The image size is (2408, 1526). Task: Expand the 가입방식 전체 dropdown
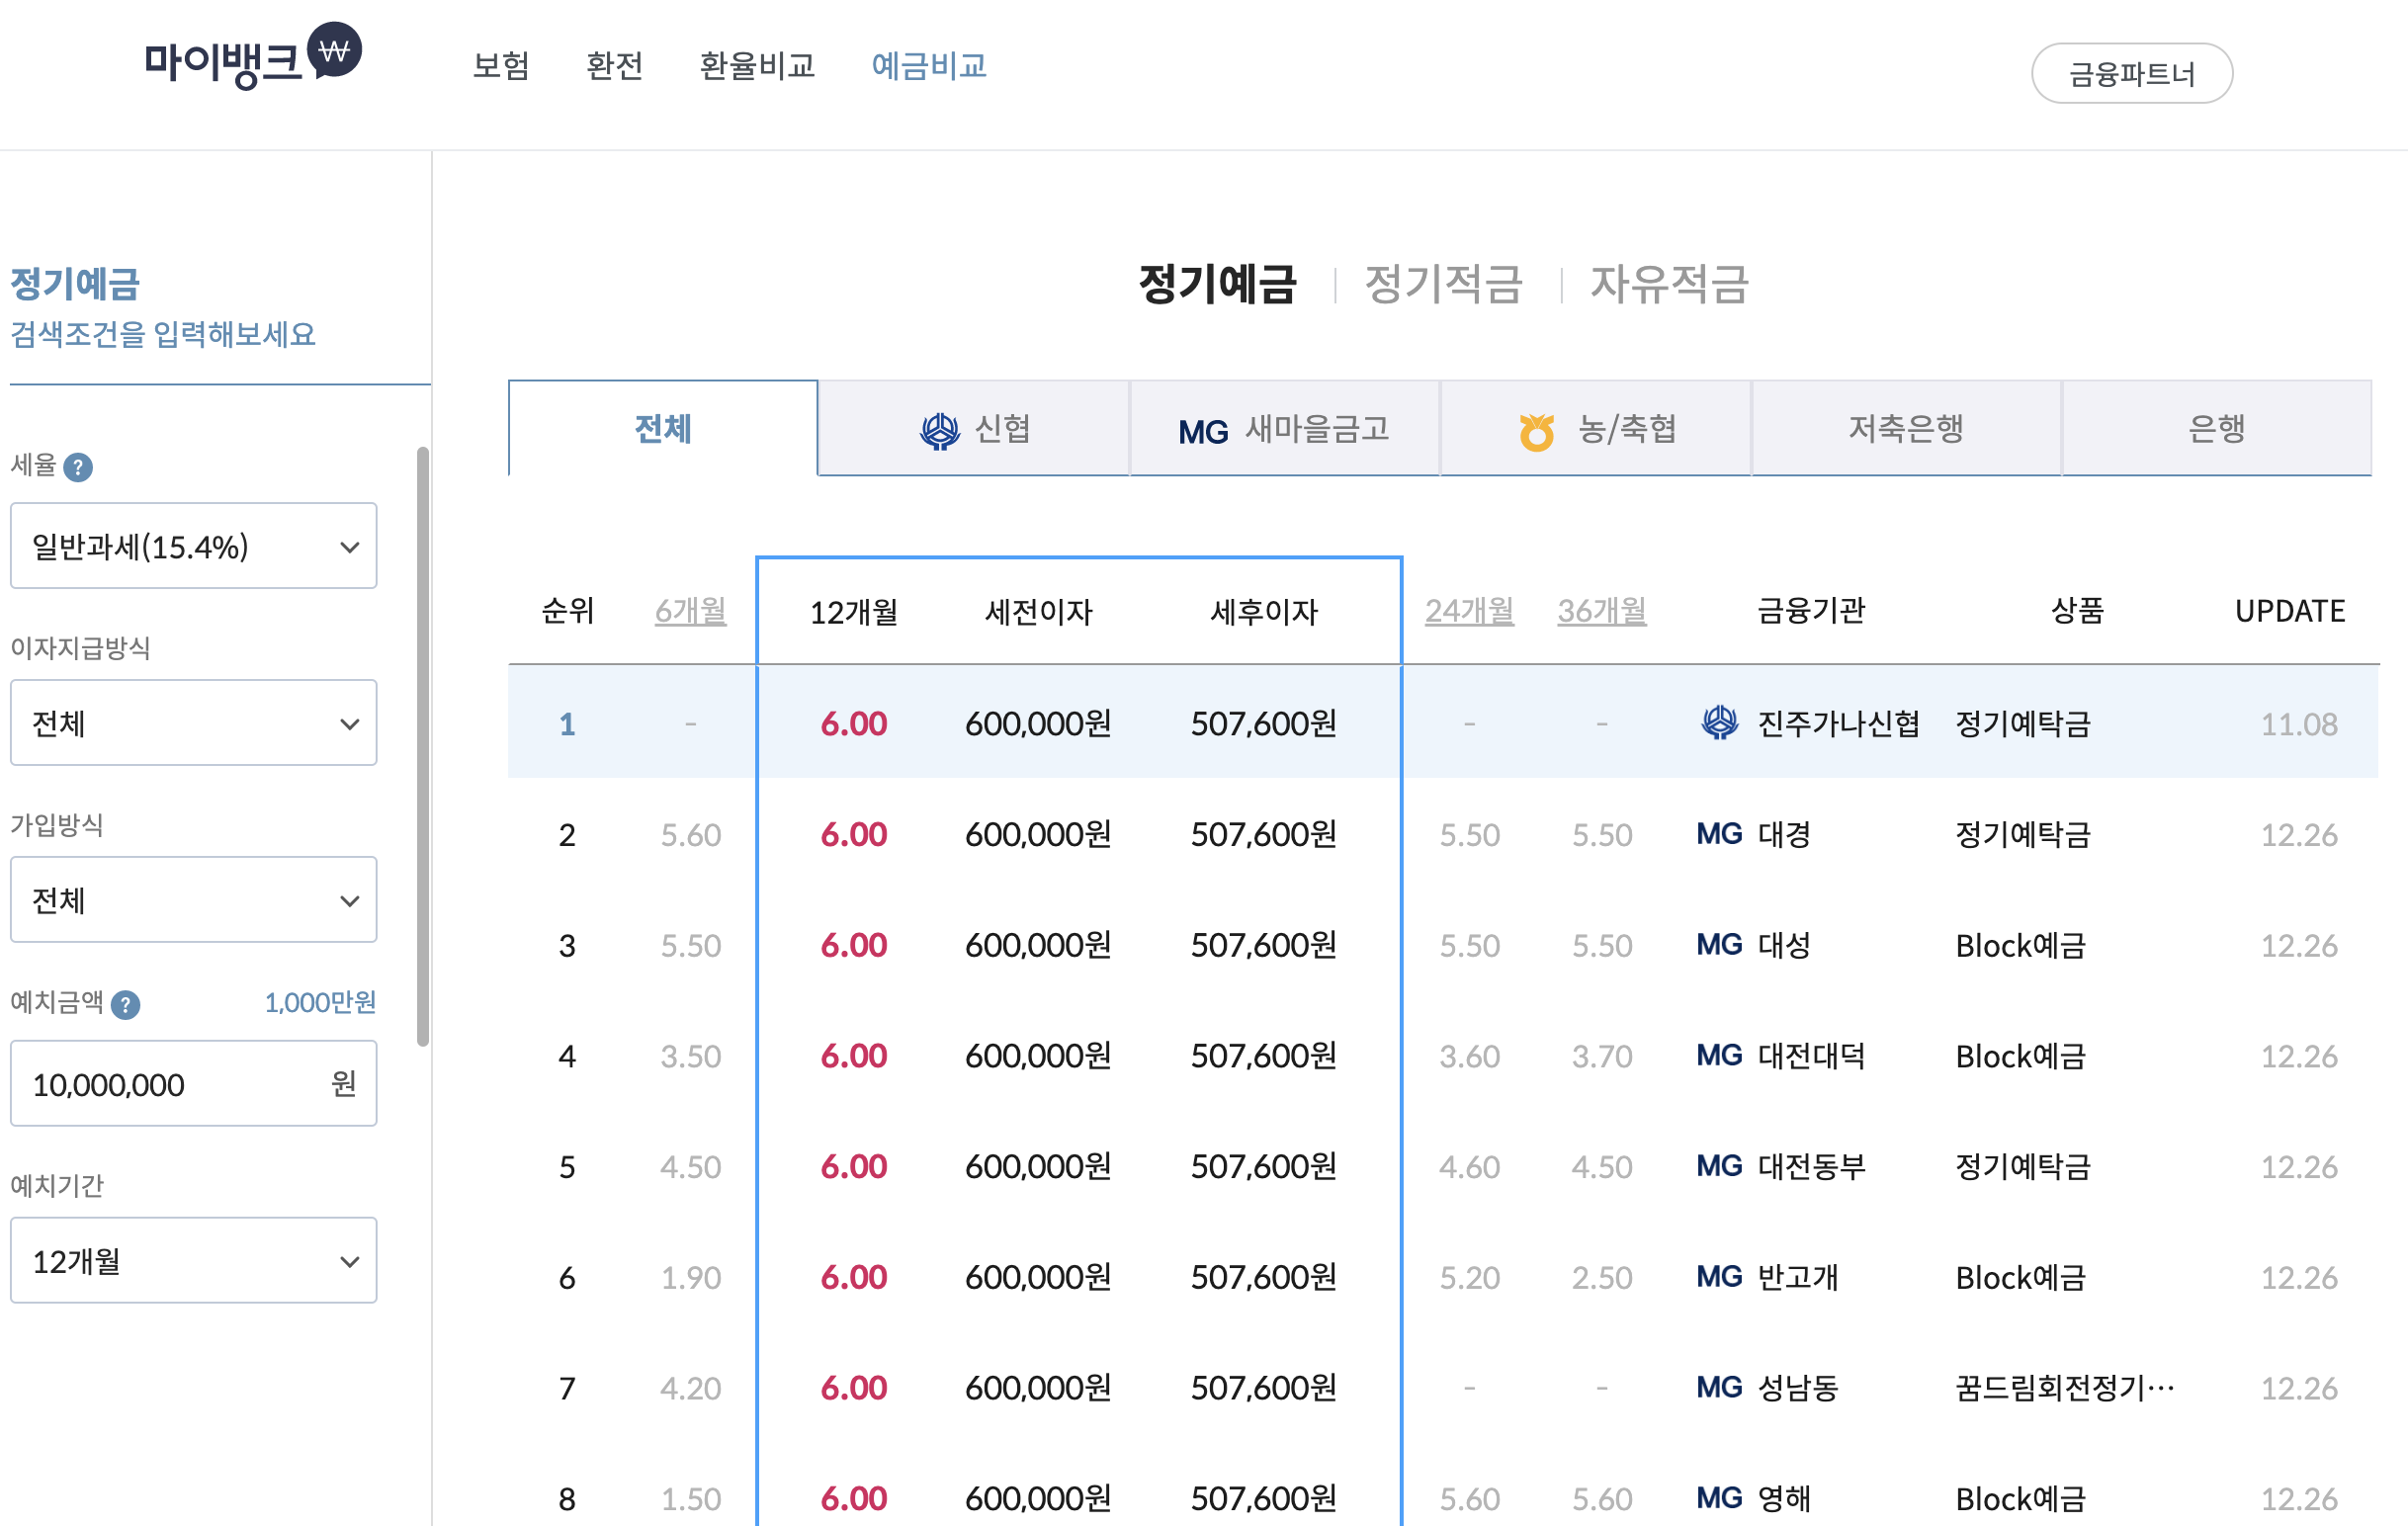[x=193, y=900]
